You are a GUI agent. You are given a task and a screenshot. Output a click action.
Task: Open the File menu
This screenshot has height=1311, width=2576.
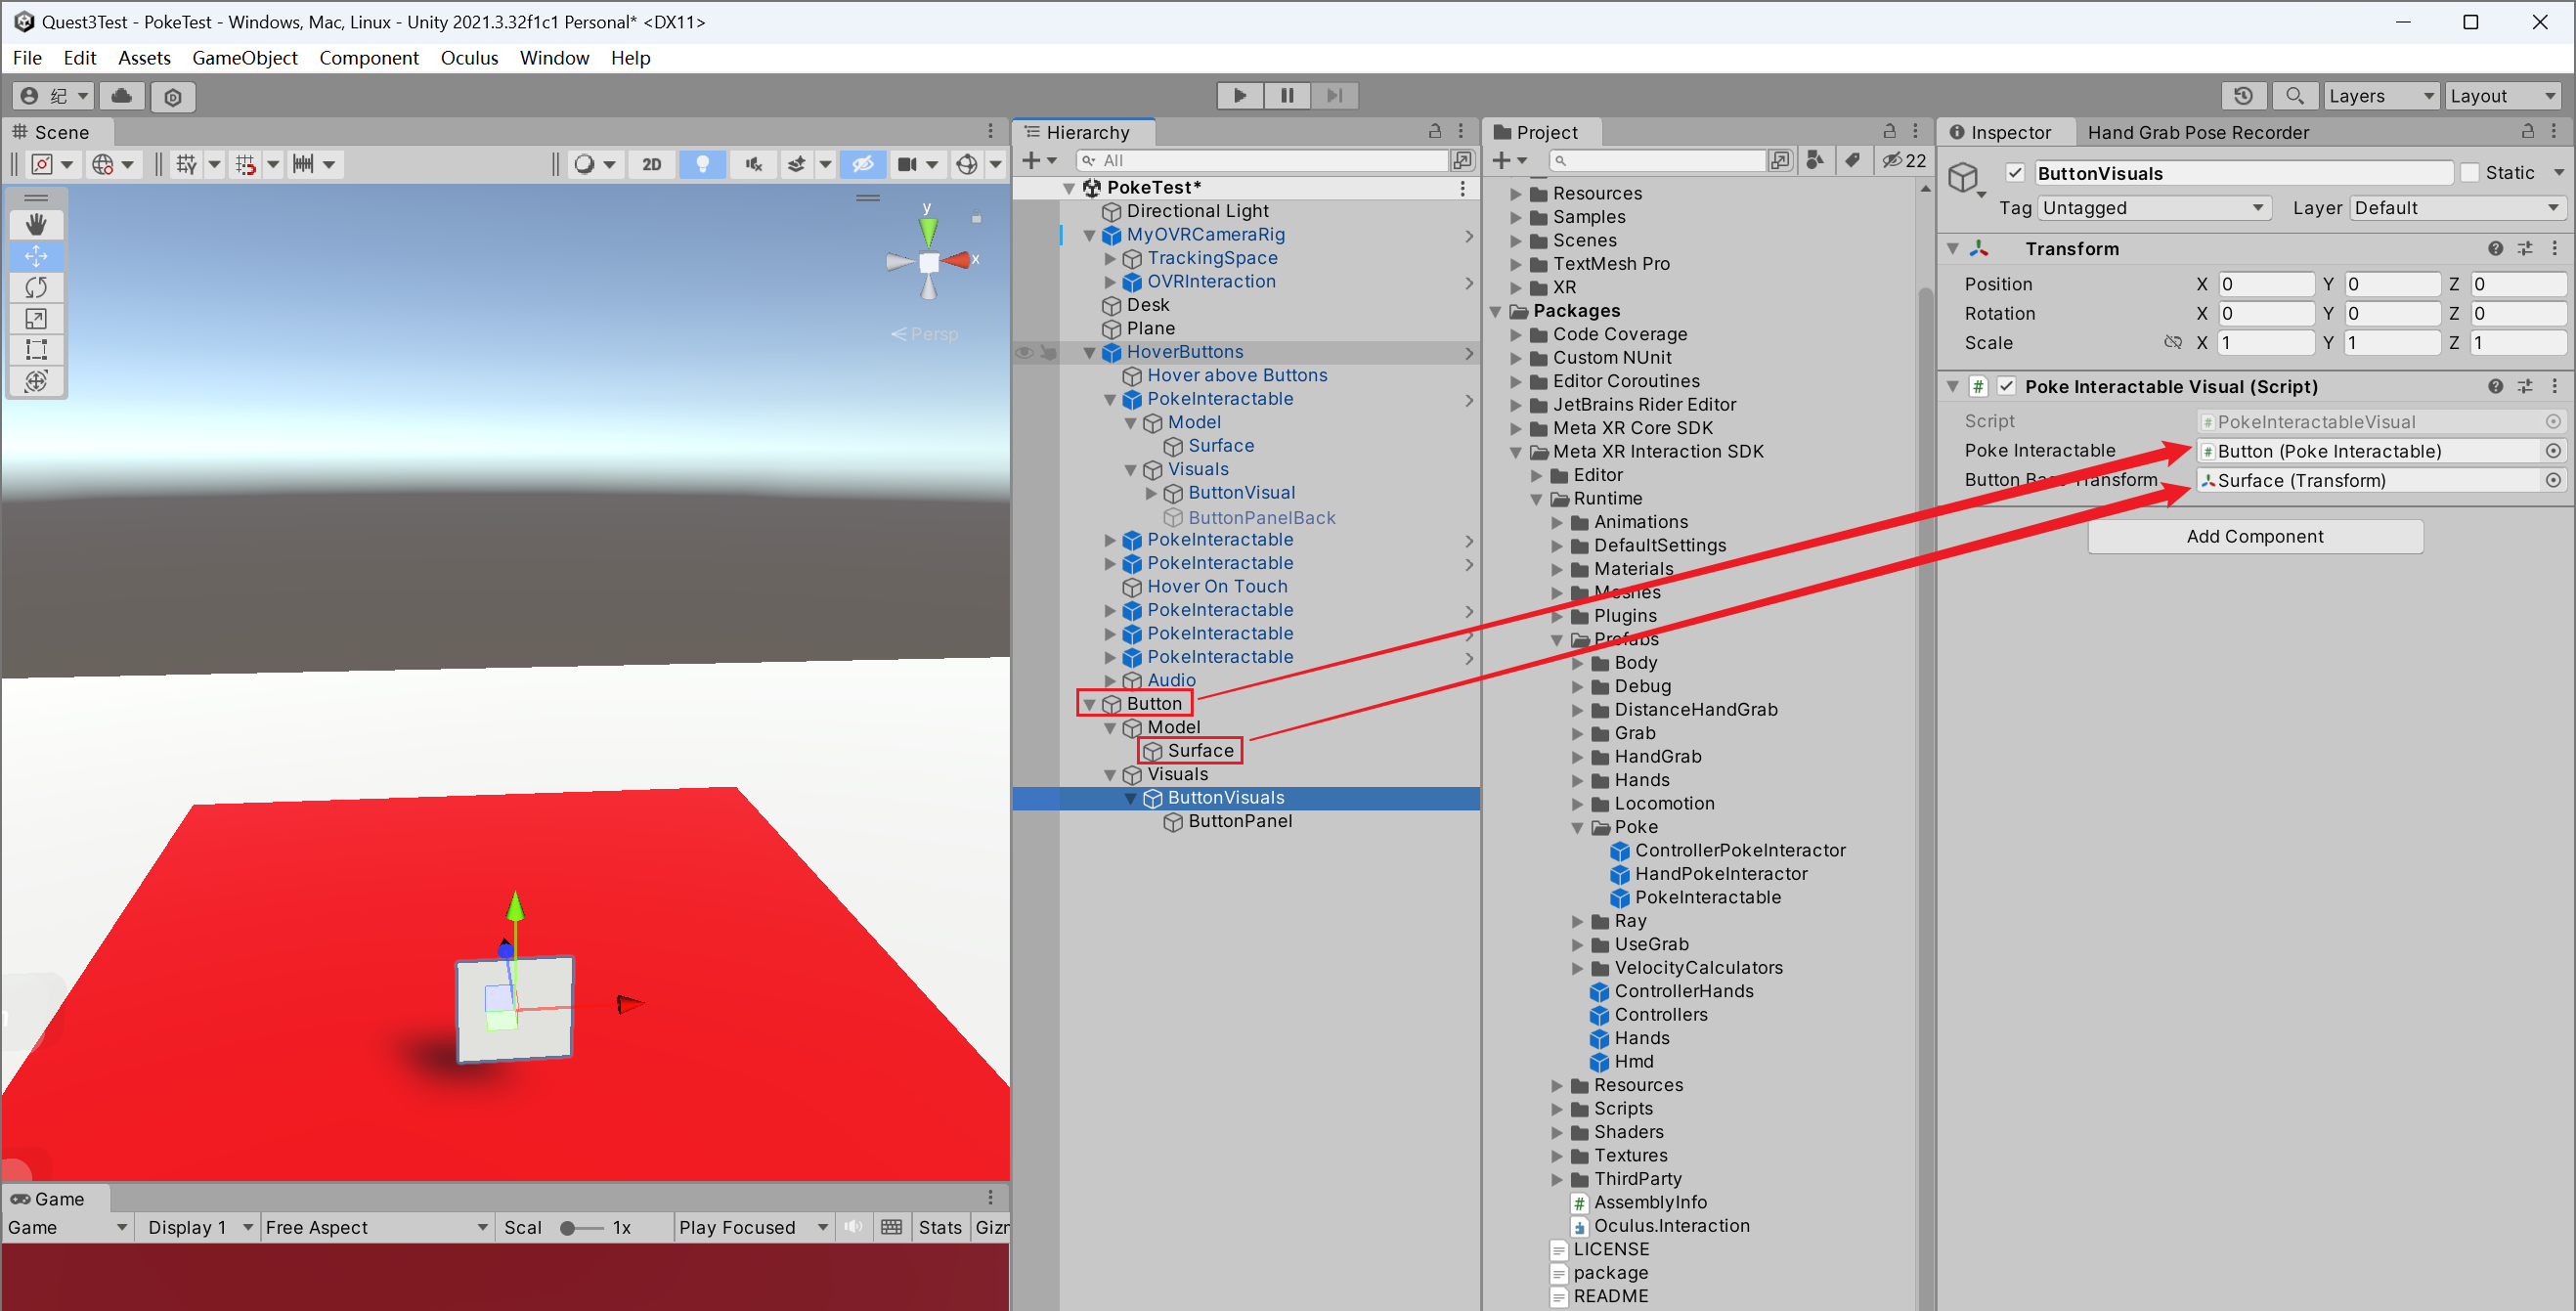[x=27, y=58]
